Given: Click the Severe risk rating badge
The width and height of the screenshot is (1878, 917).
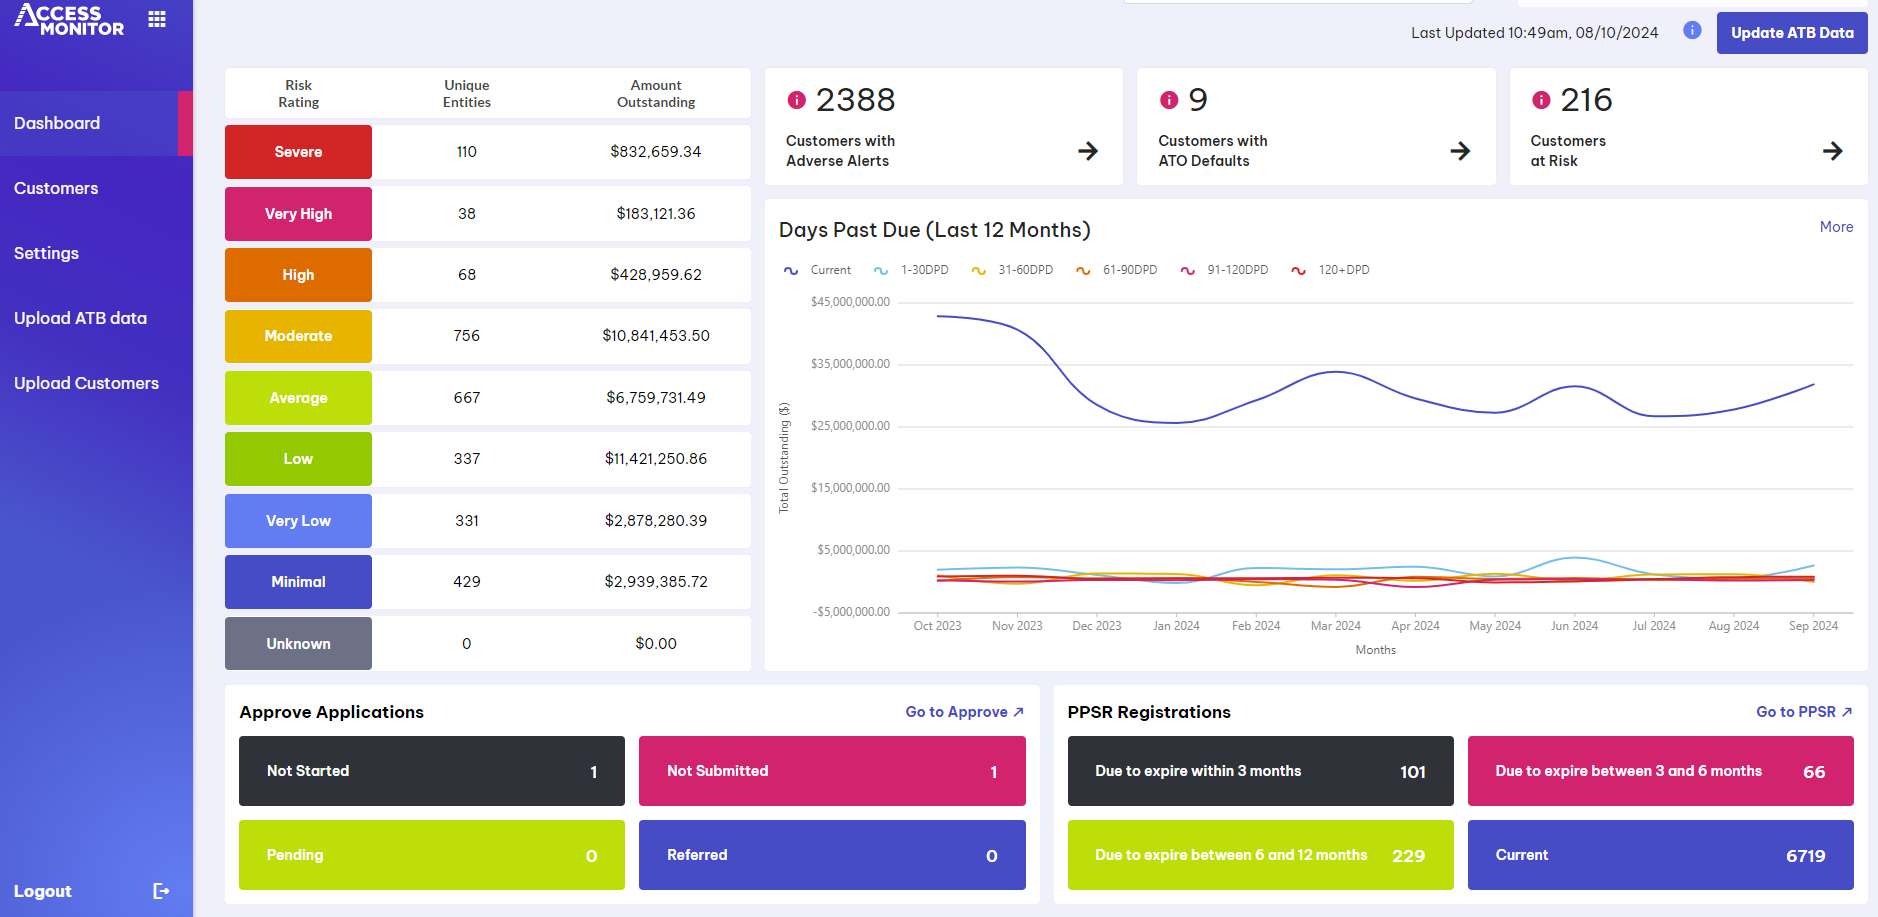Looking at the screenshot, I should (298, 152).
